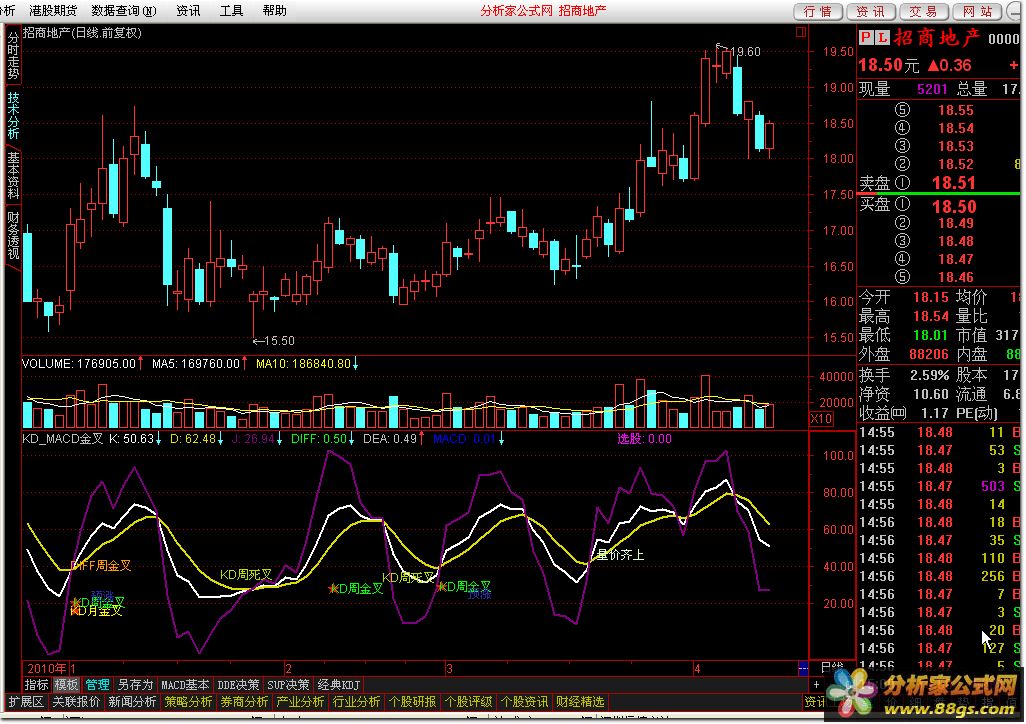Screen dimensions: 1026x724
Task: Click the 换手 2.59% value
Action: (x=929, y=376)
